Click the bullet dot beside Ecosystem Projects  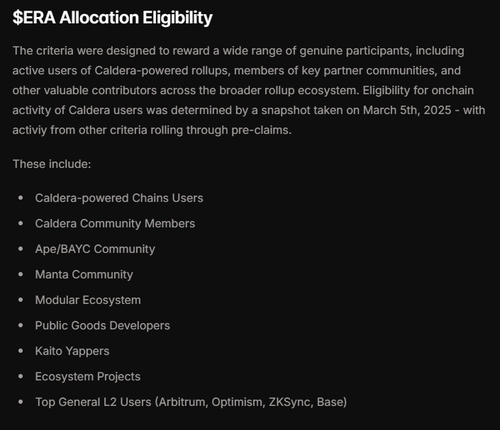[x=21, y=376]
